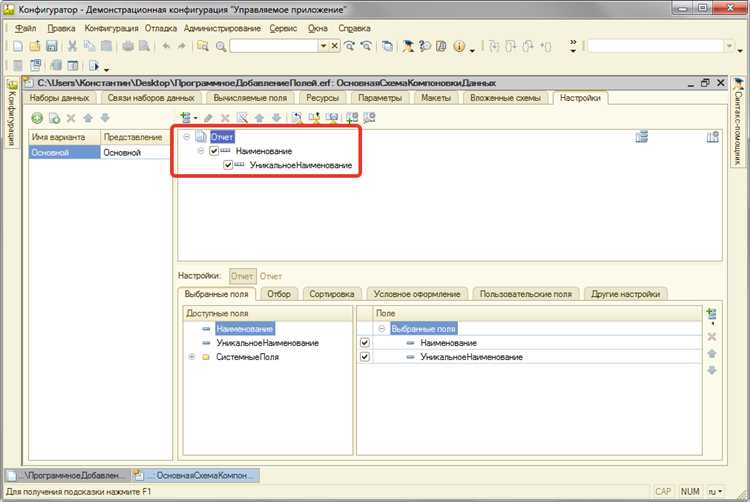Open the empty right toolbar combo box arrow
The image size is (750, 502).
click(729, 46)
